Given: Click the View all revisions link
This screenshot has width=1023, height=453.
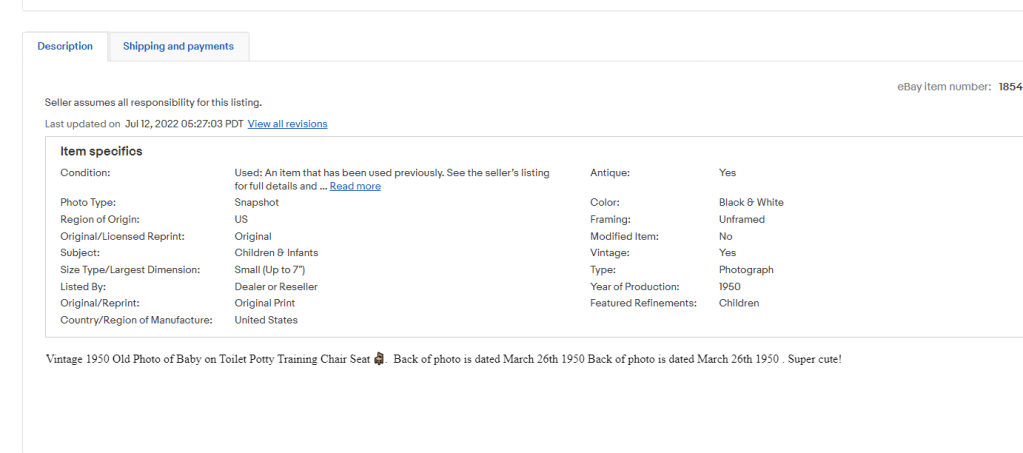Looking at the screenshot, I should [x=287, y=124].
